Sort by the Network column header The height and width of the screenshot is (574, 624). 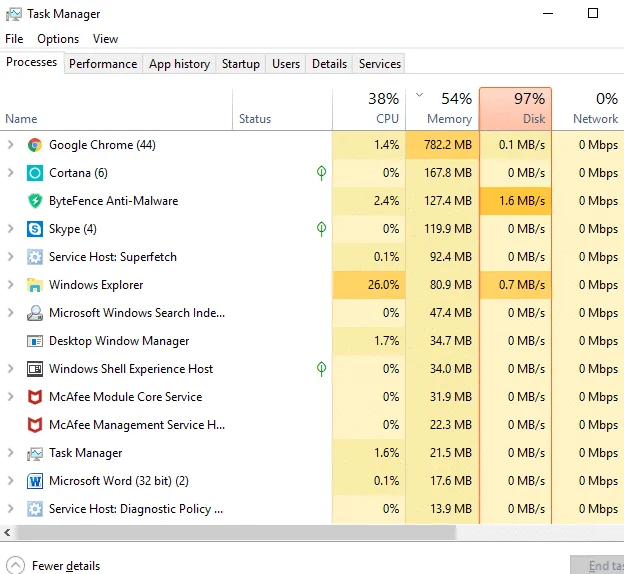click(588, 109)
